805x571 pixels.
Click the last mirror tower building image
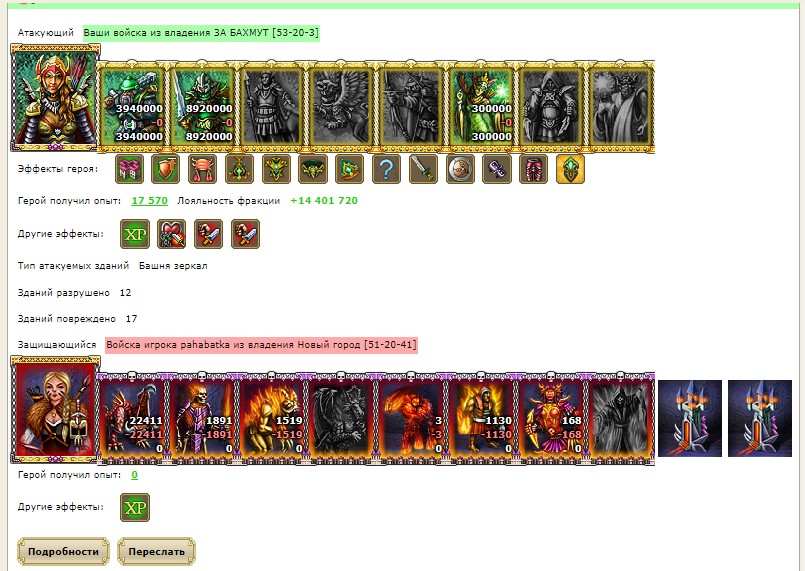click(x=760, y=418)
